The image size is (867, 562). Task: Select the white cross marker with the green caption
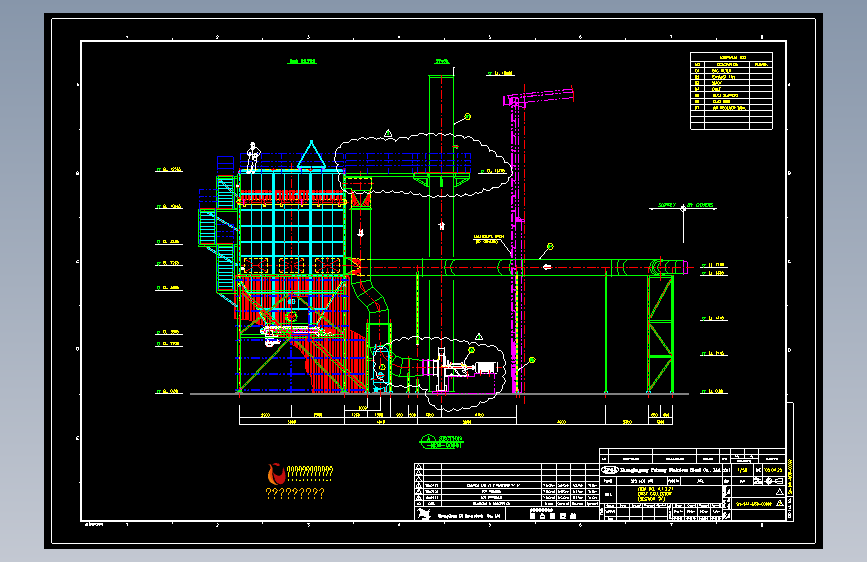pyautogui.click(x=683, y=208)
